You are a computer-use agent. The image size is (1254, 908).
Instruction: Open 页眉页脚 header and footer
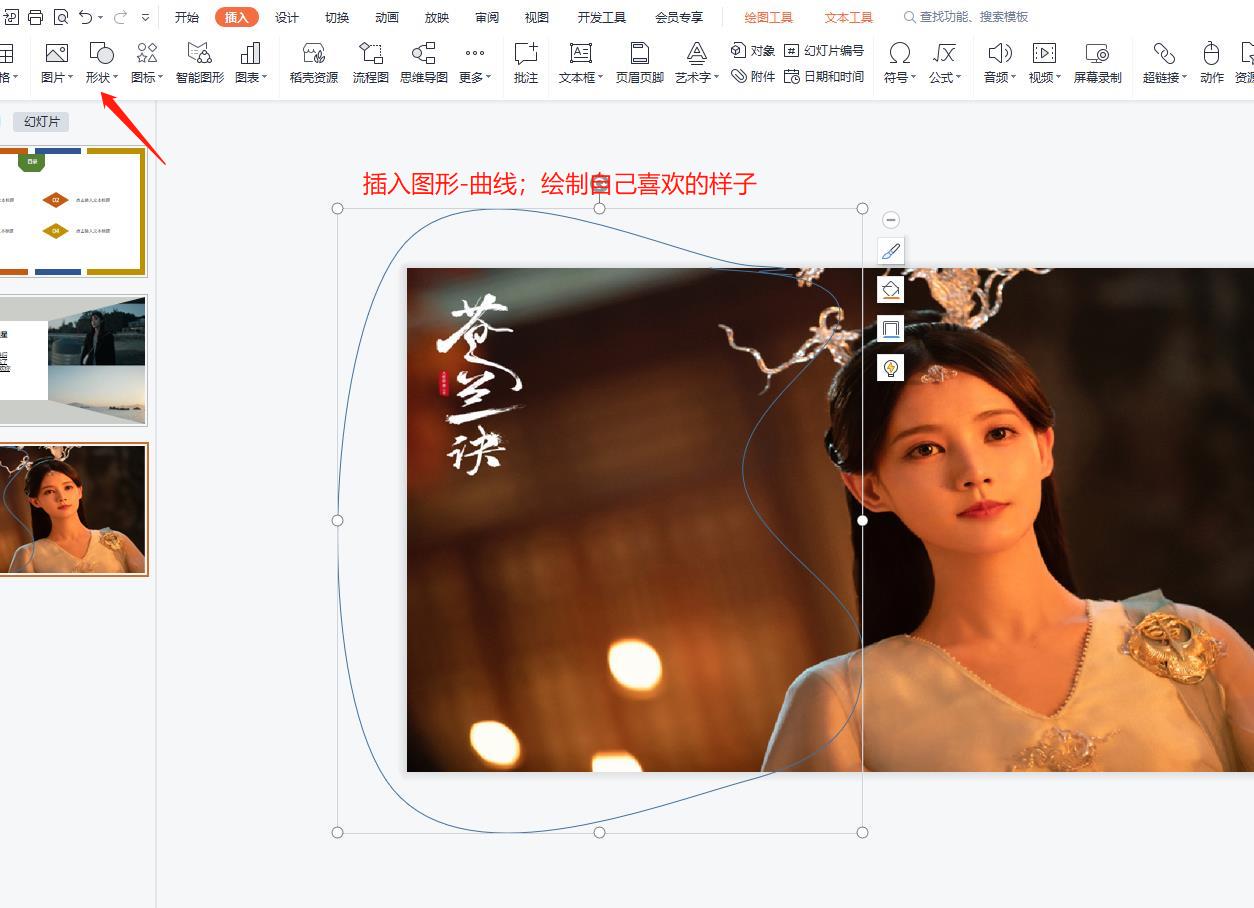click(x=640, y=62)
